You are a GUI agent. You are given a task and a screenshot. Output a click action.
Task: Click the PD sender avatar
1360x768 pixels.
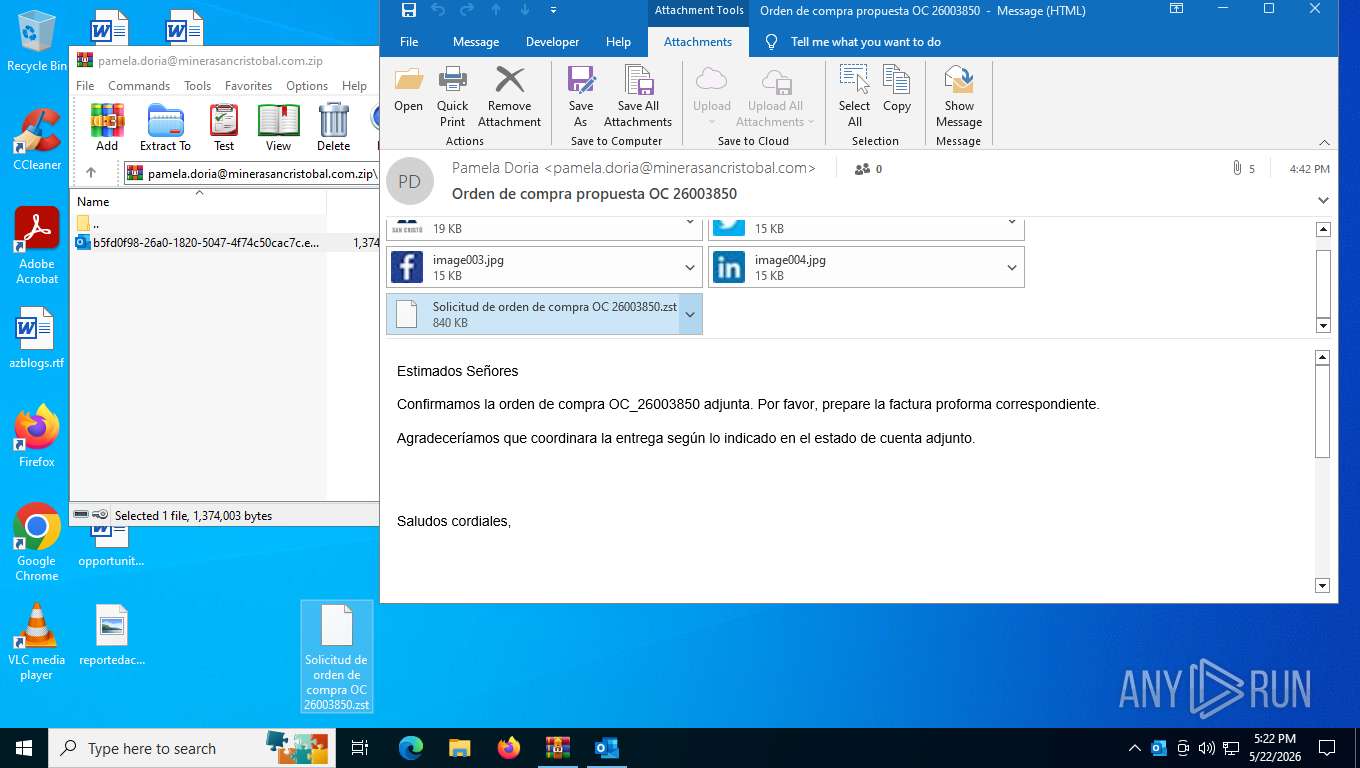(410, 181)
